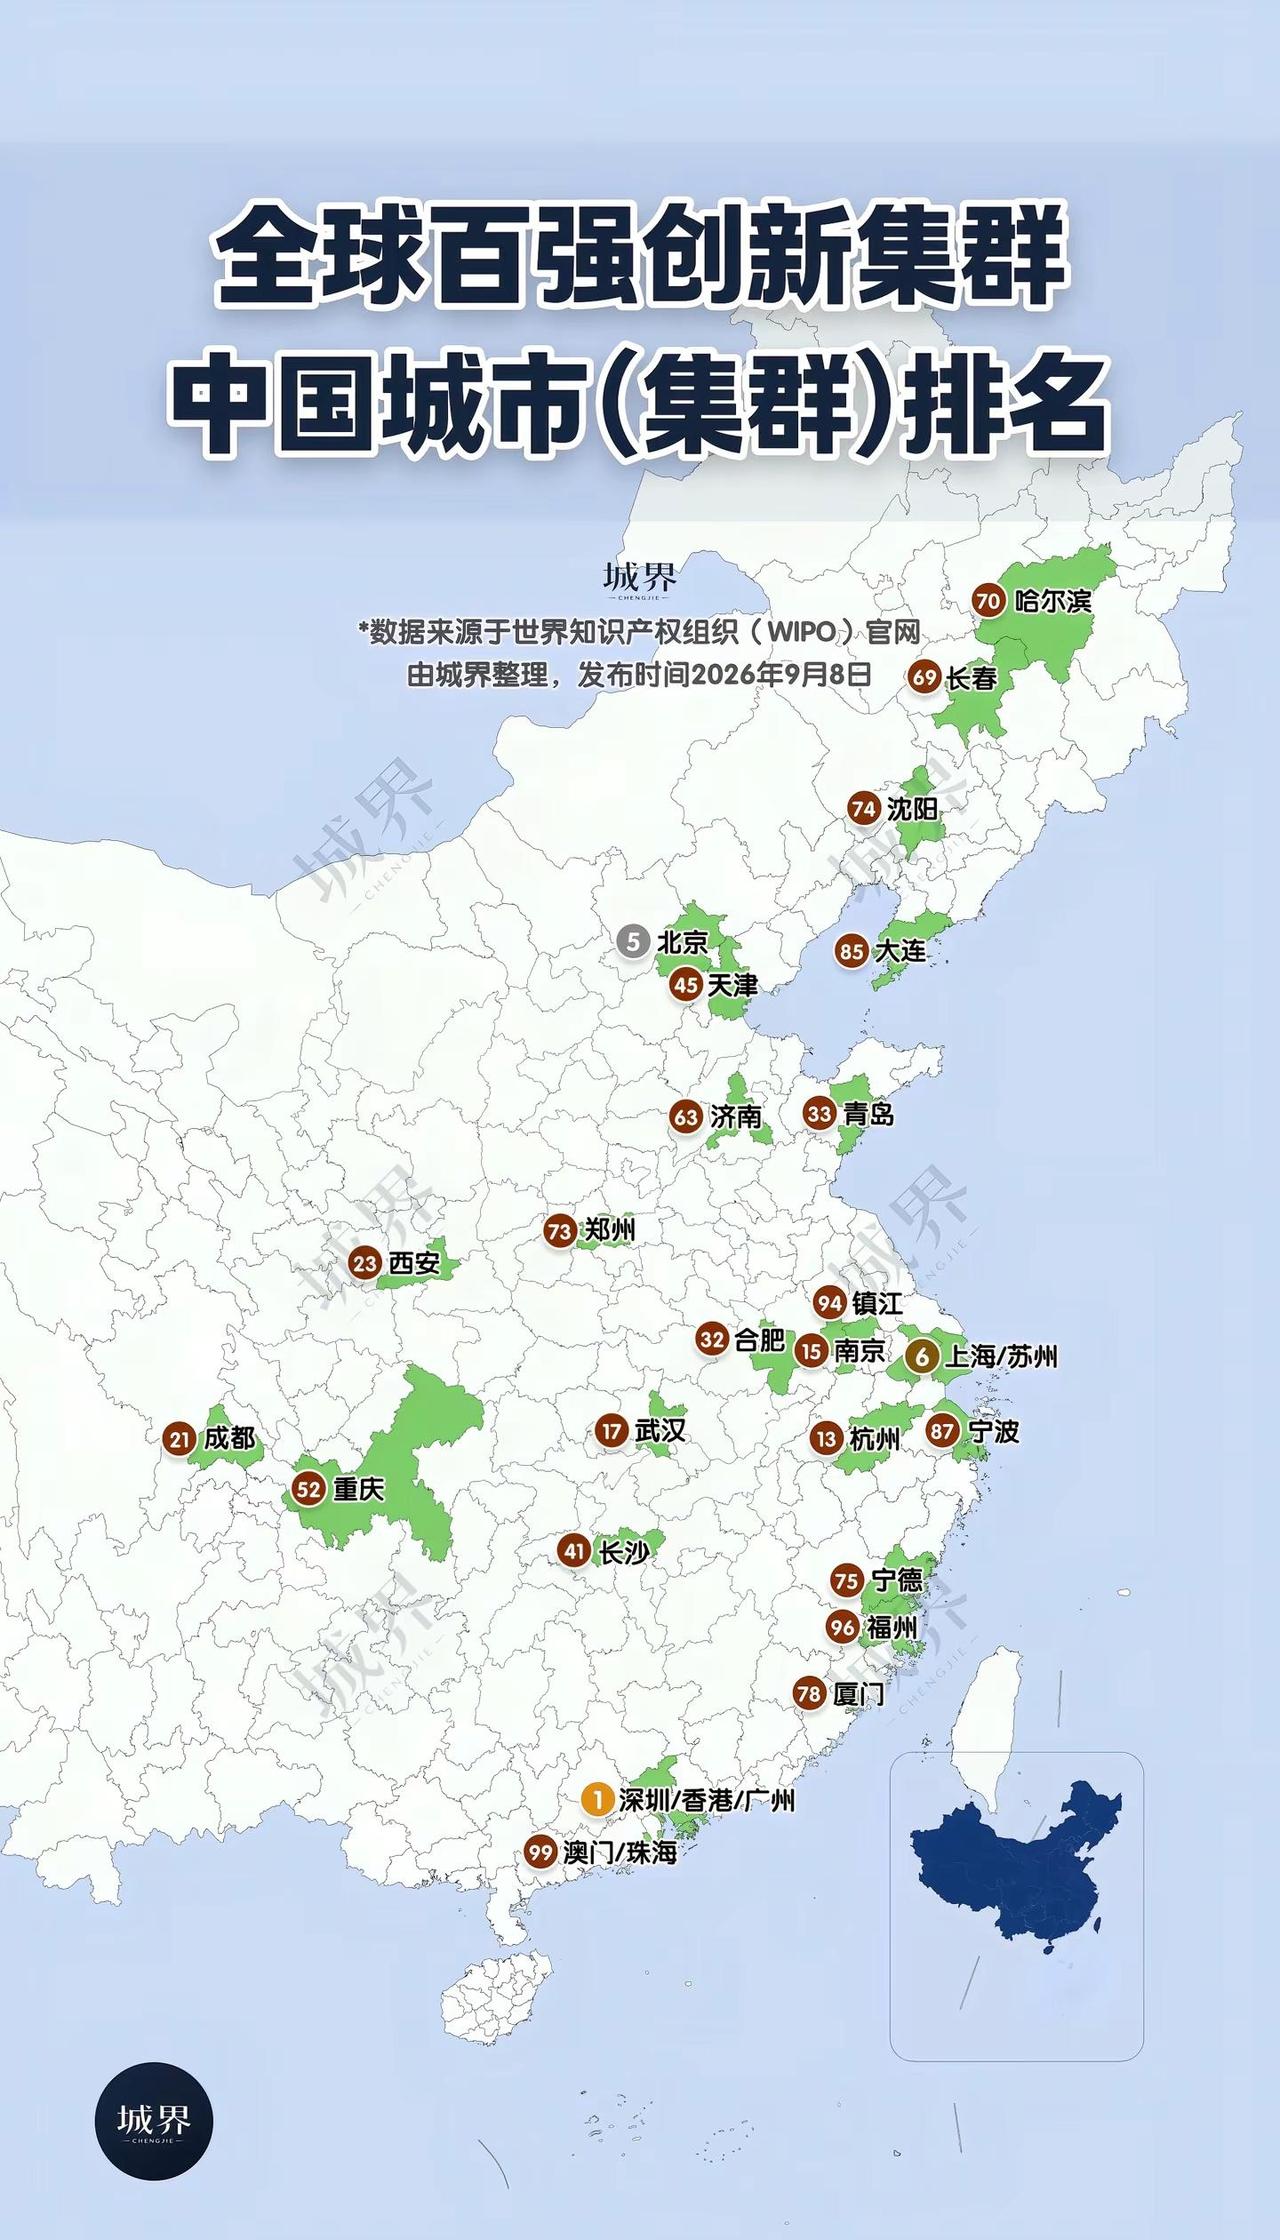Click the 长沙 city label
The height and width of the screenshot is (2240, 1280).
[624, 1551]
